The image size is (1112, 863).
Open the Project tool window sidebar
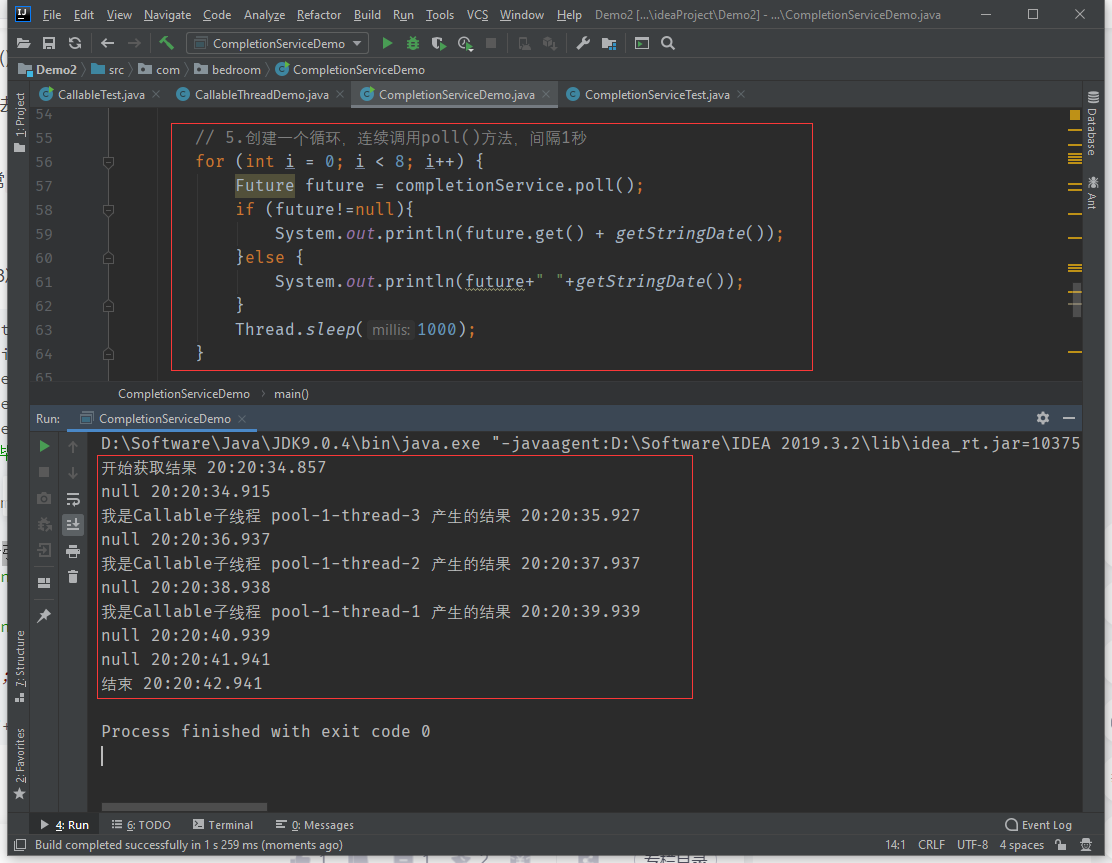(20, 122)
